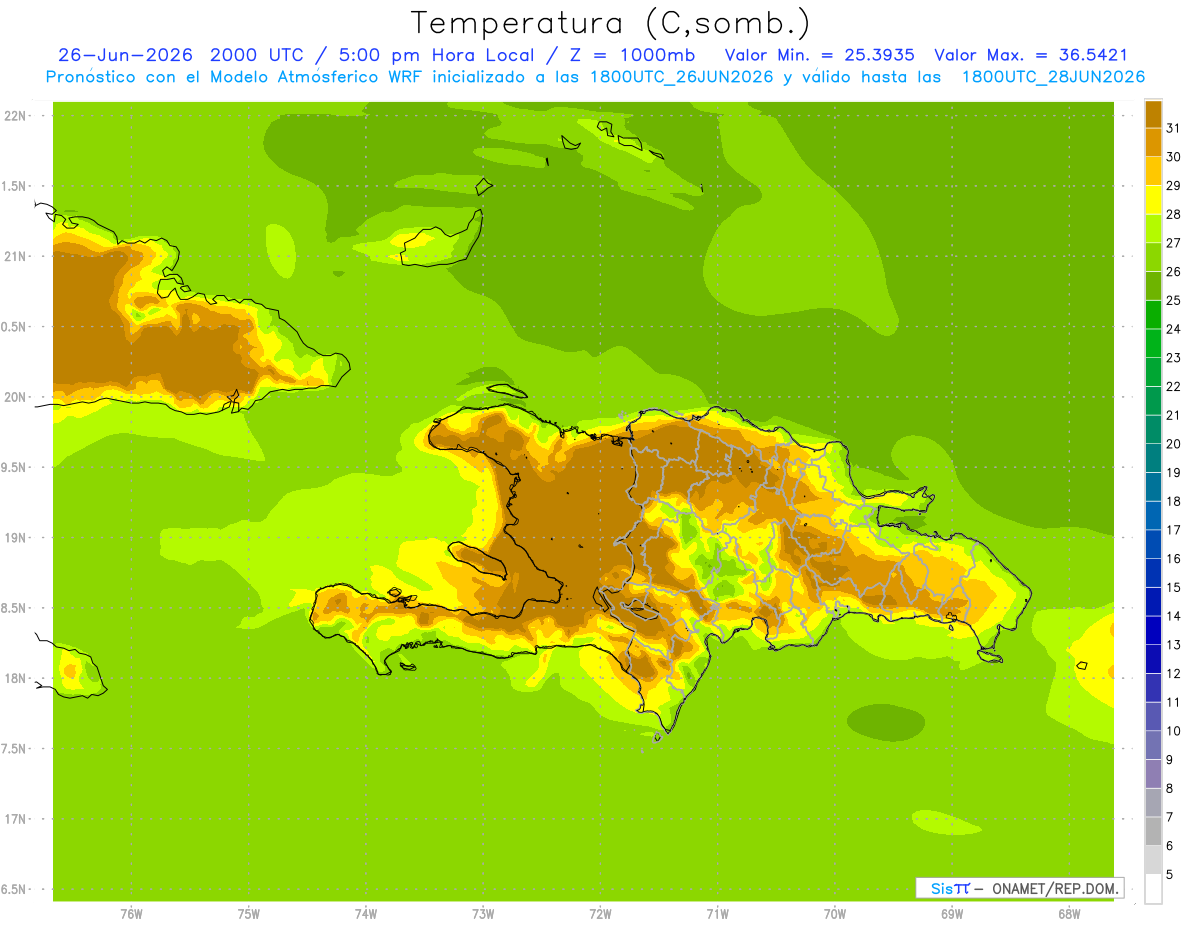The image size is (1200, 927).
Task: Click the "27" color scale label
Action: 1173,243
